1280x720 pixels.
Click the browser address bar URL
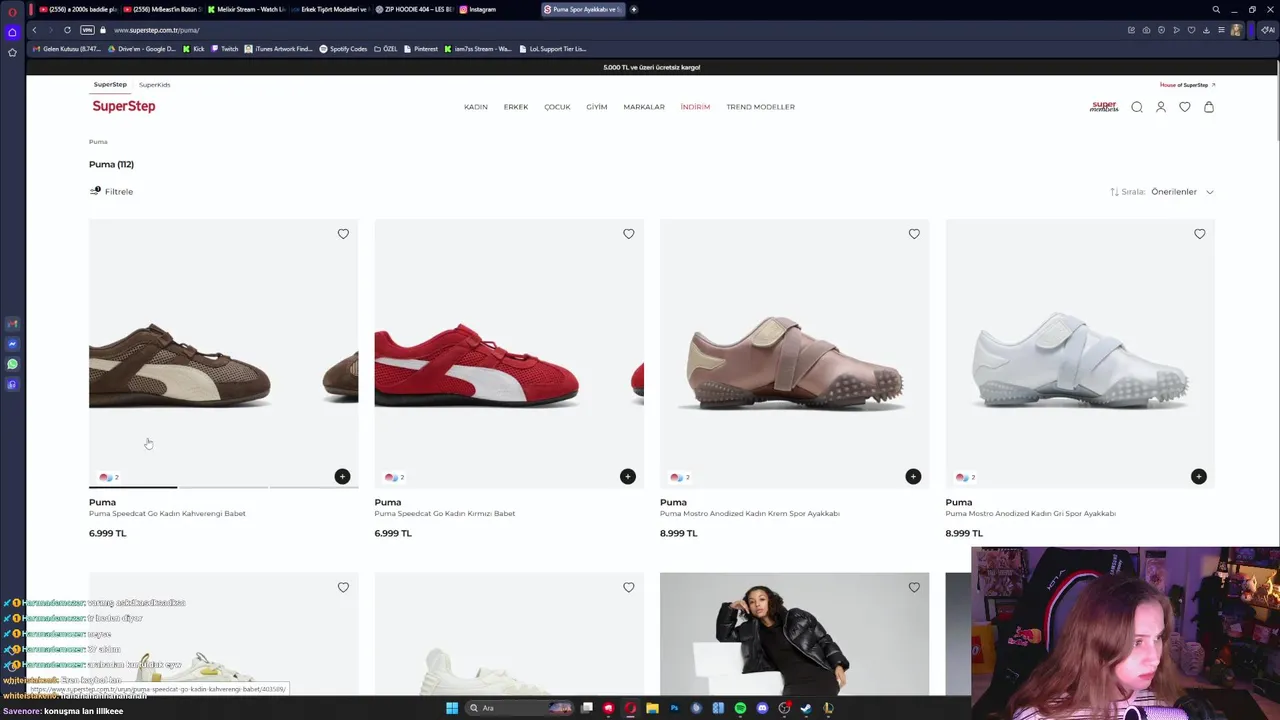pyautogui.click(x=157, y=30)
